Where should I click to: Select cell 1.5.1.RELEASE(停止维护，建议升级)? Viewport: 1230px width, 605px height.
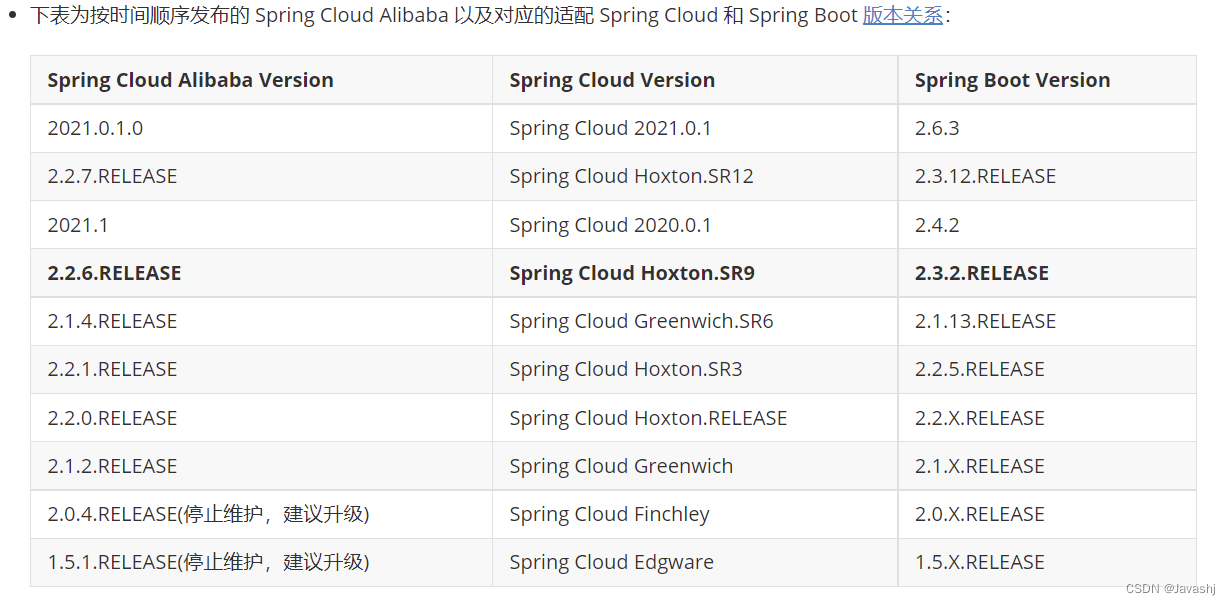tap(261, 562)
